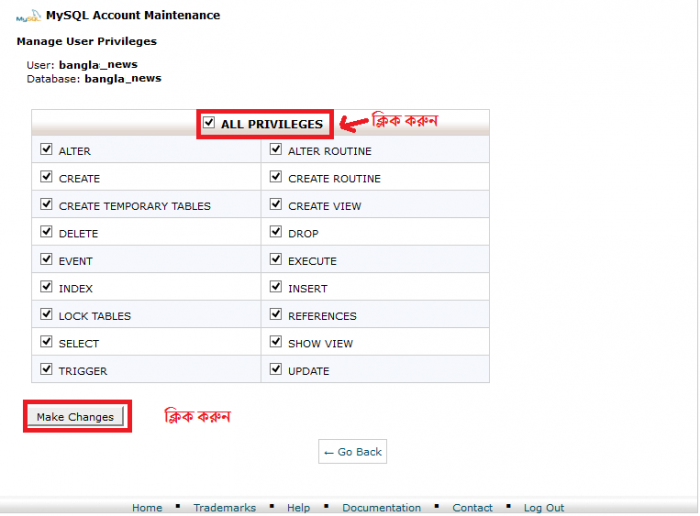Click the ALL PRIVILEGES label text
700x516 pixels.
(x=272, y=124)
